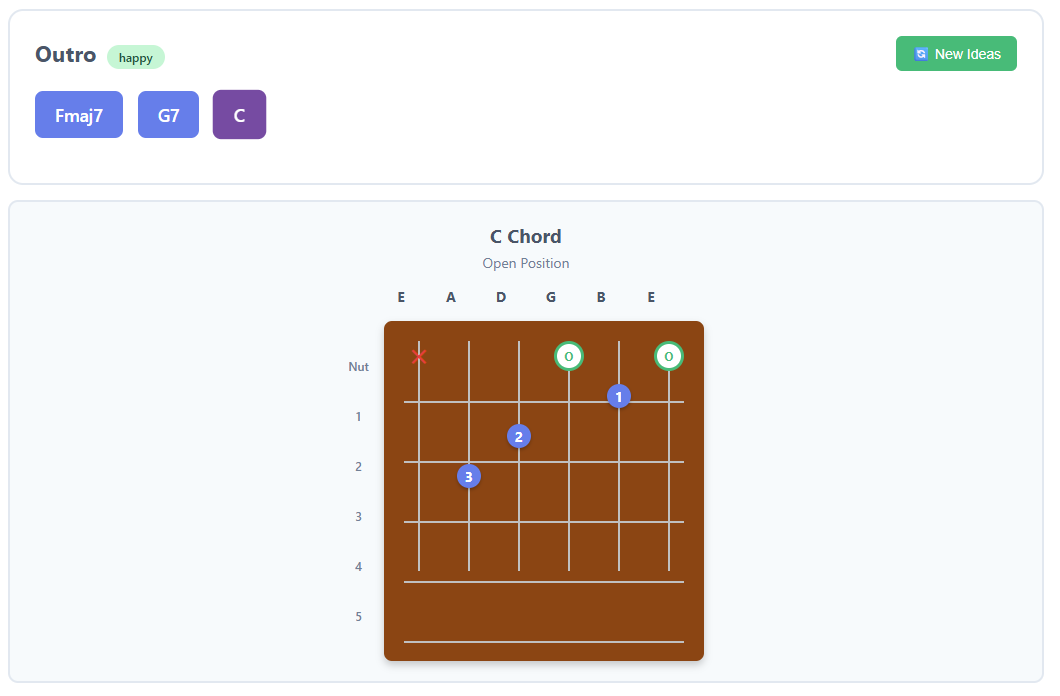Select finger marker 2 on the D string
Viewport: 1060px width, 696px height.
pyautogui.click(x=519, y=436)
